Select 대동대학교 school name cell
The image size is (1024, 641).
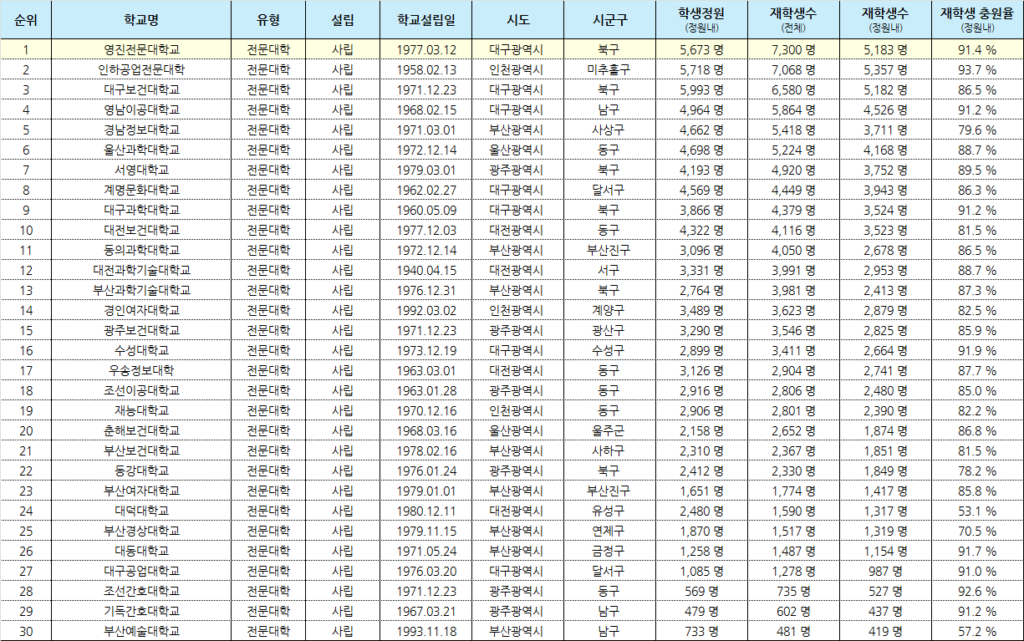point(142,552)
